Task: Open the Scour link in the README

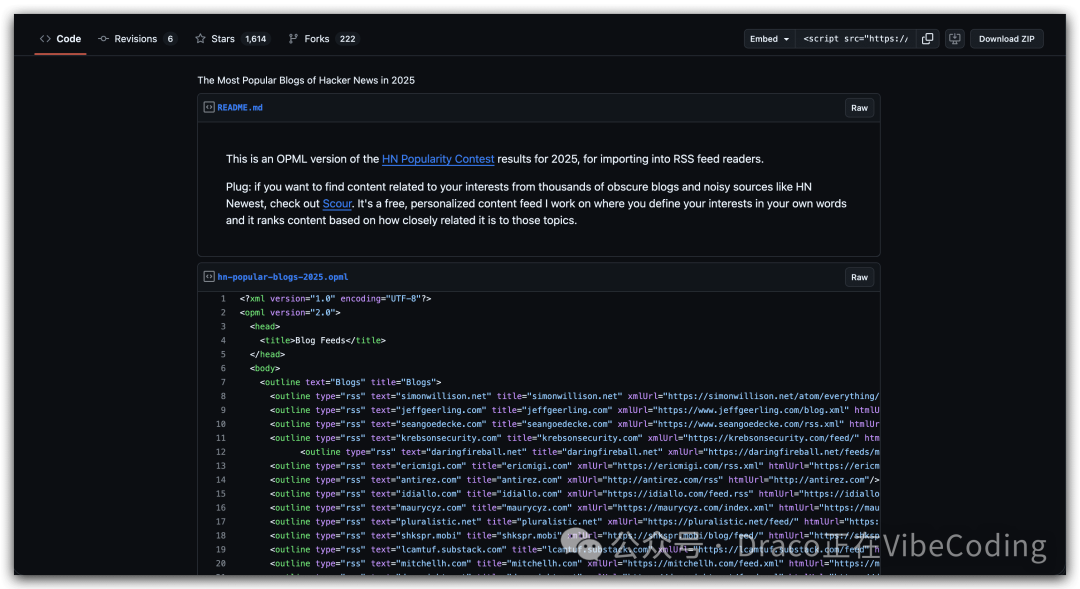Action: 336,203
